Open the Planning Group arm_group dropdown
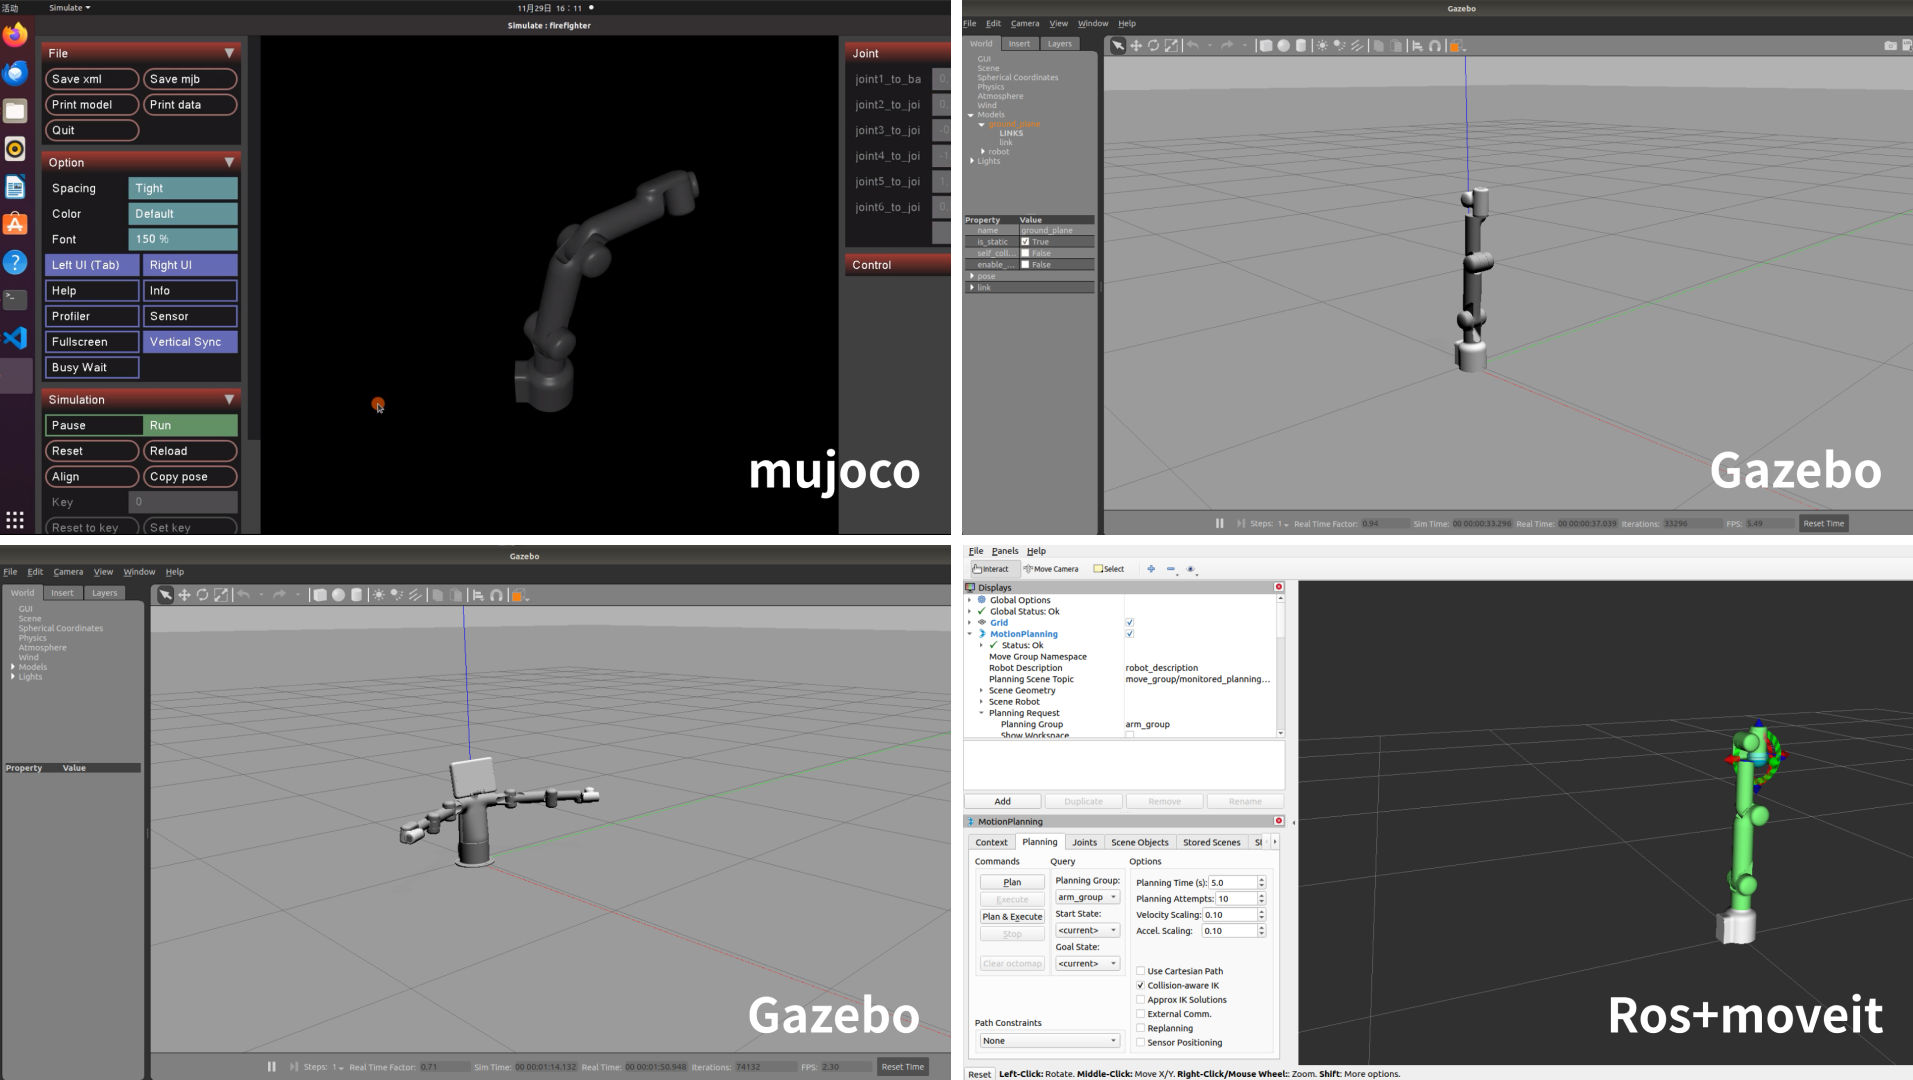 1088,897
